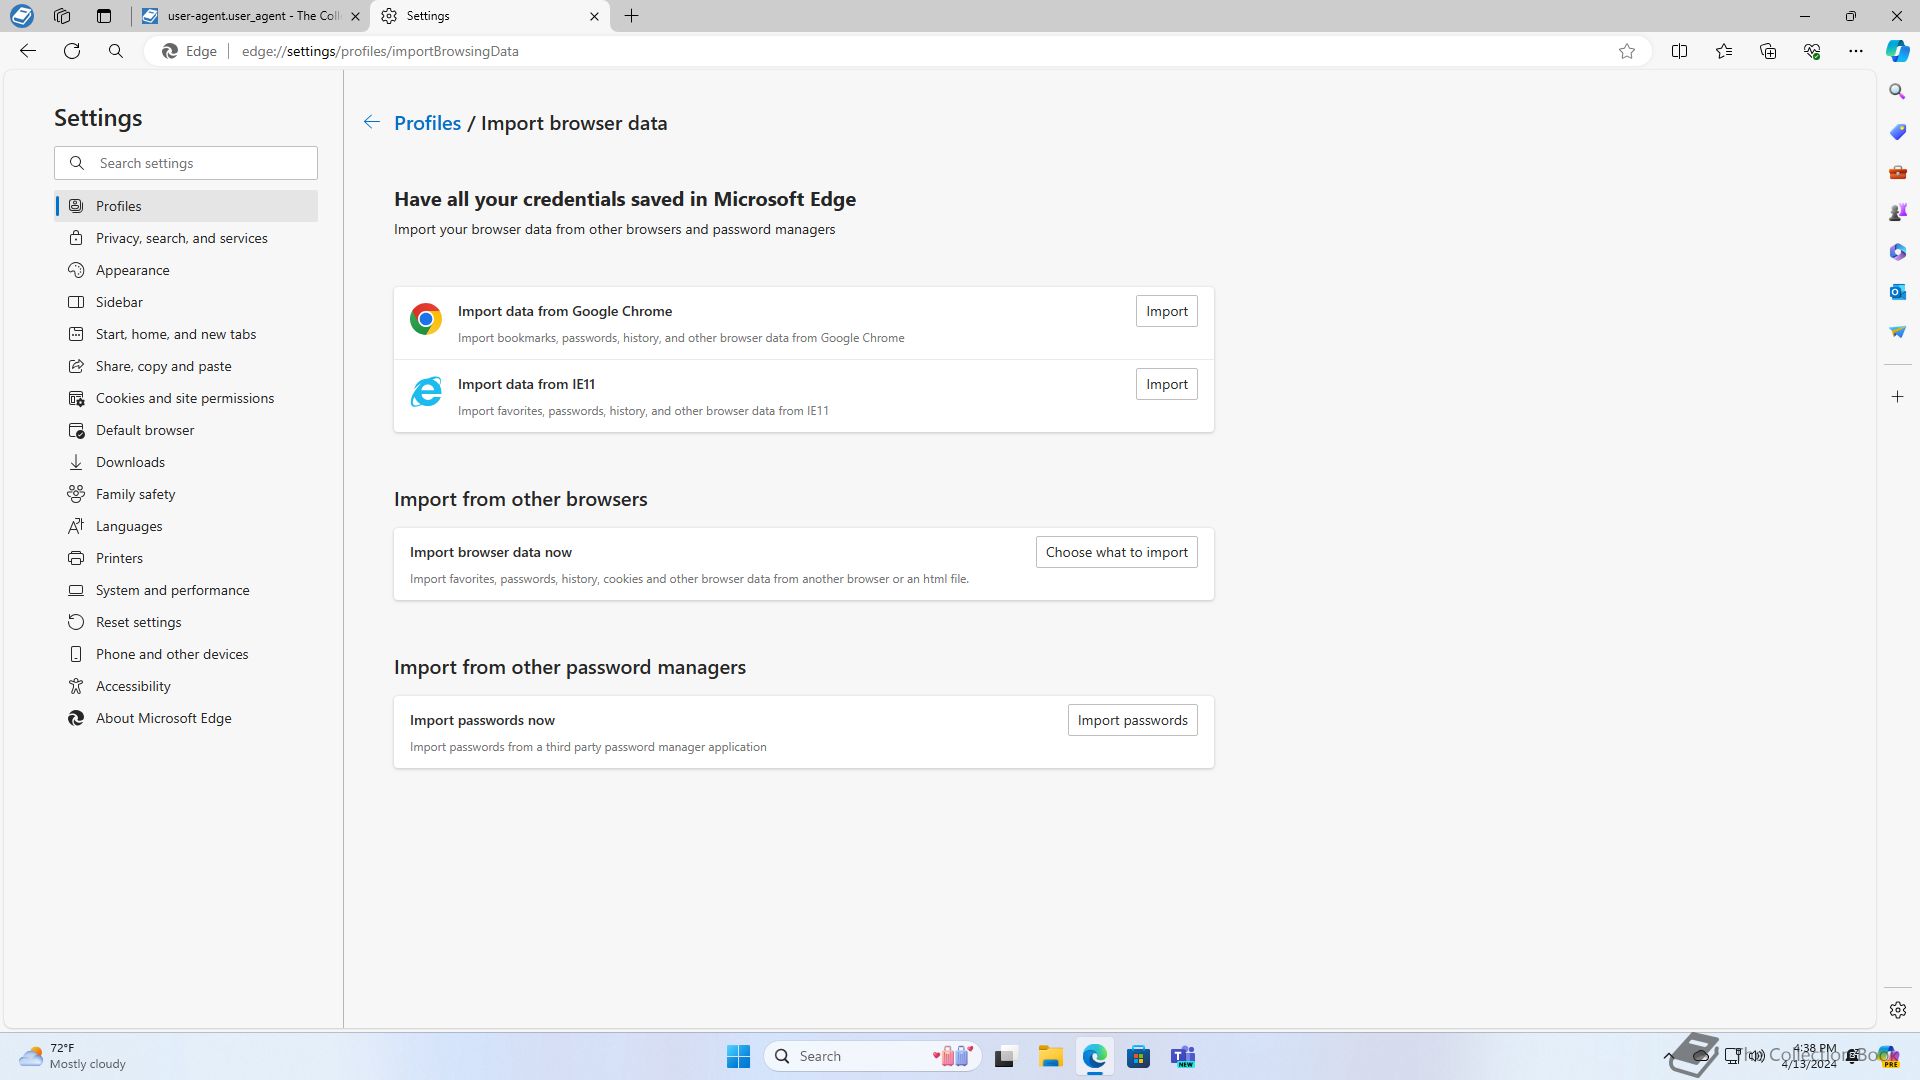Focus the Search settings field

coord(186,163)
